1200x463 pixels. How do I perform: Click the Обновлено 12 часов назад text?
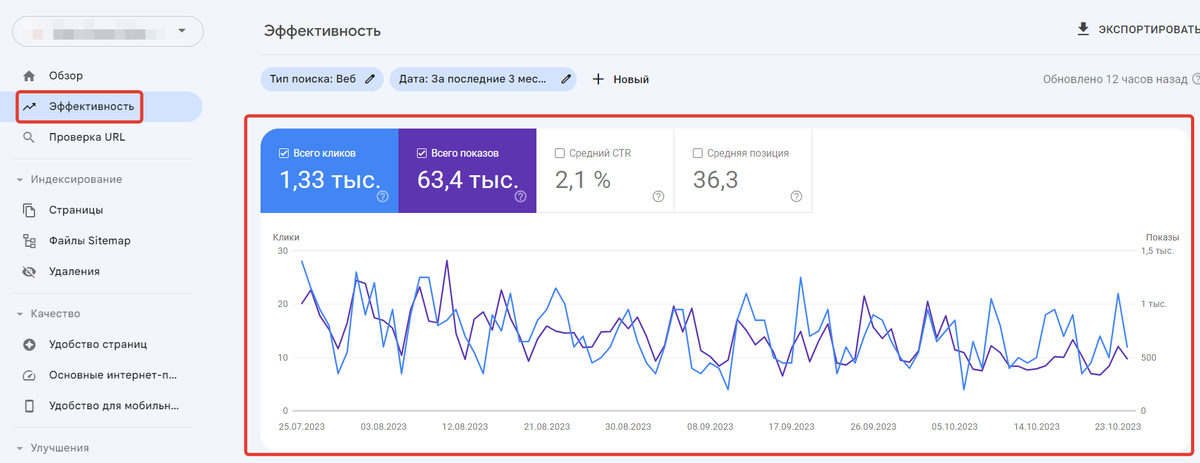[x=1116, y=79]
